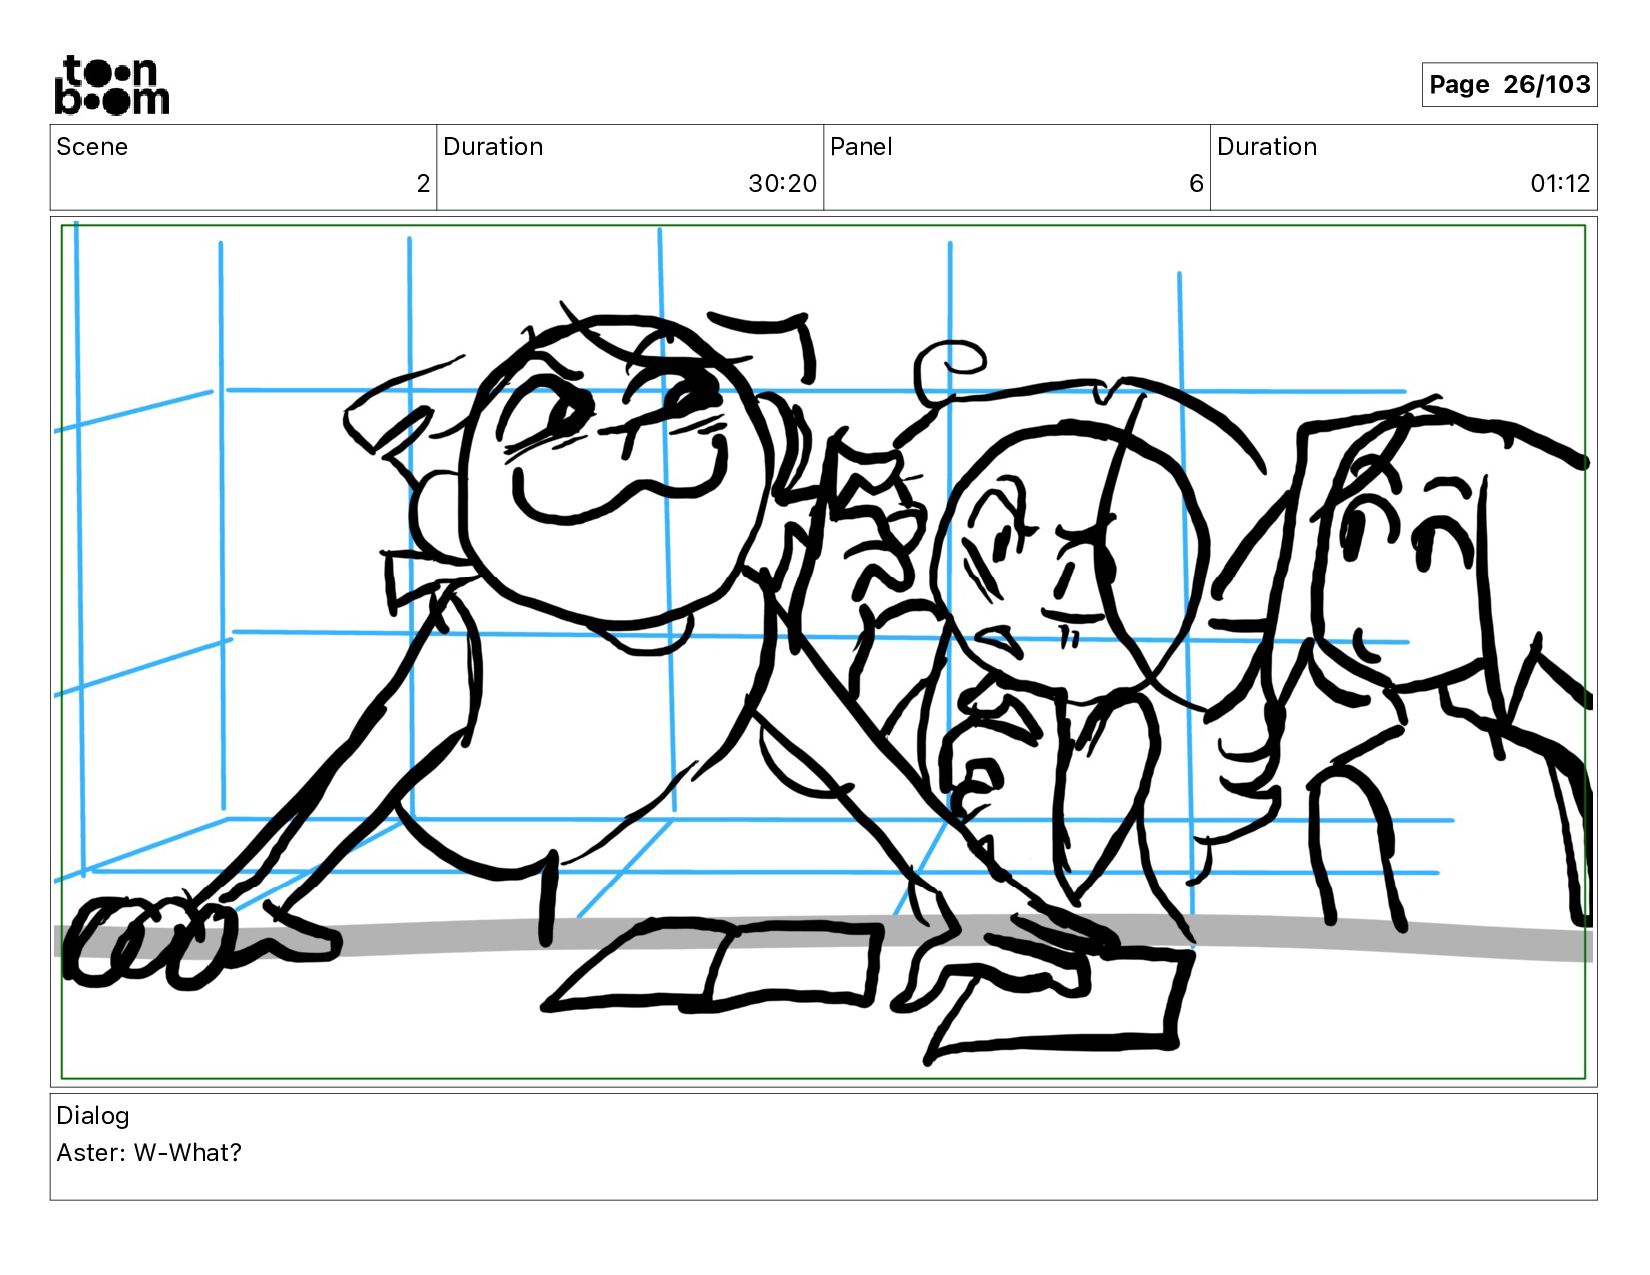The height and width of the screenshot is (1275, 1650).
Task: Click the panel duration value 01:12
Action: pos(1560,184)
